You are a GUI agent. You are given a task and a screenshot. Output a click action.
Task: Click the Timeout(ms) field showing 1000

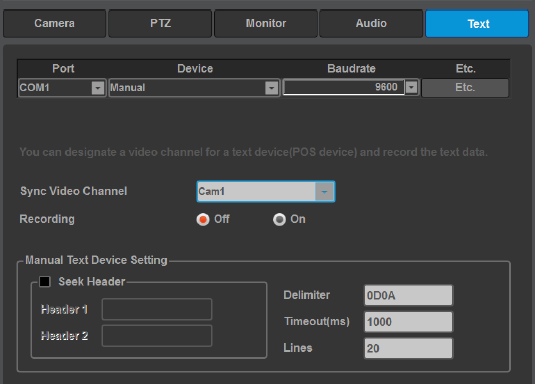(408, 322)
